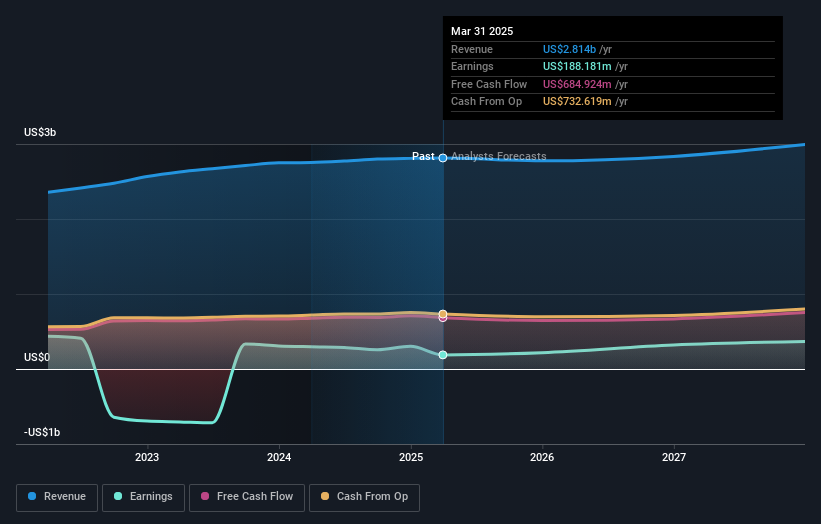Image resolution: width=821 pixels, height=524 pixels.
Task: Select the Earnings data point marker on the chart
Action: tap(443, 355)
